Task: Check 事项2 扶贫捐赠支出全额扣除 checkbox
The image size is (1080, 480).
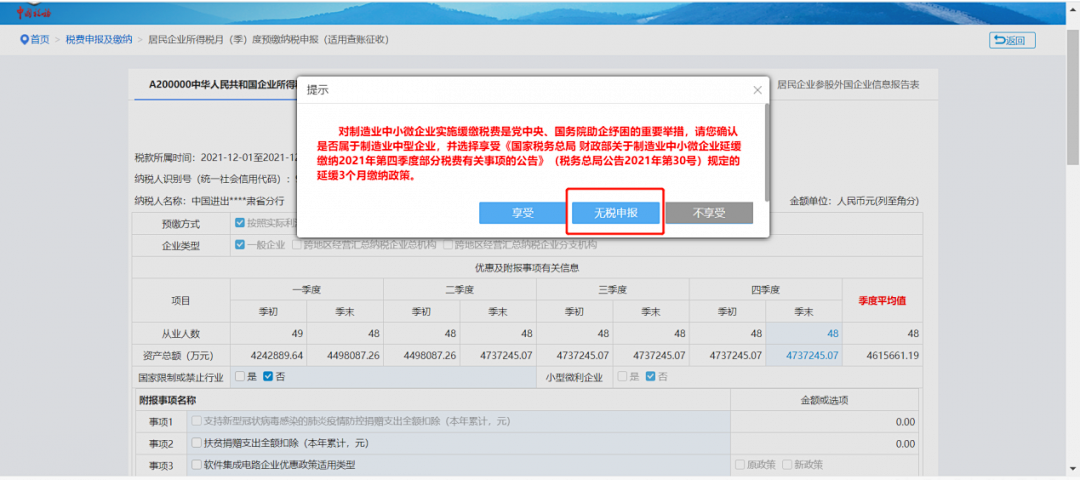Action: point(197,442)
